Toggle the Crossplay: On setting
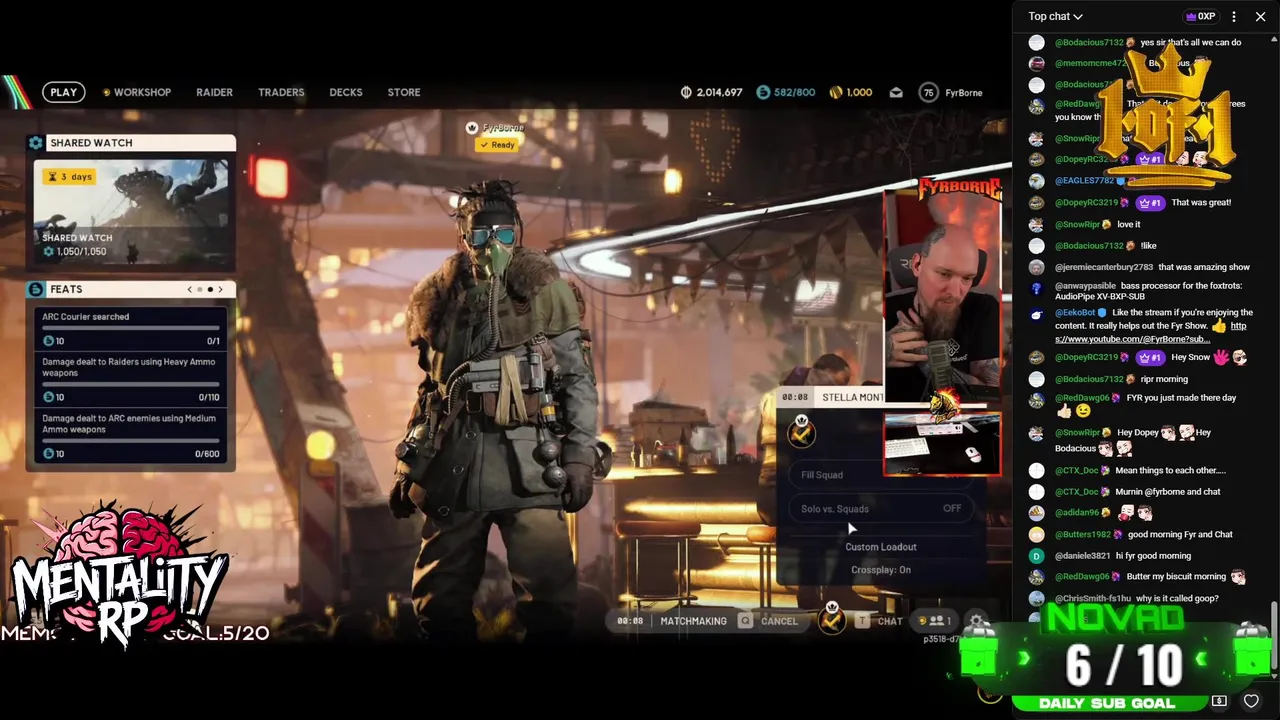1280x720 pixels. (881, 570)
